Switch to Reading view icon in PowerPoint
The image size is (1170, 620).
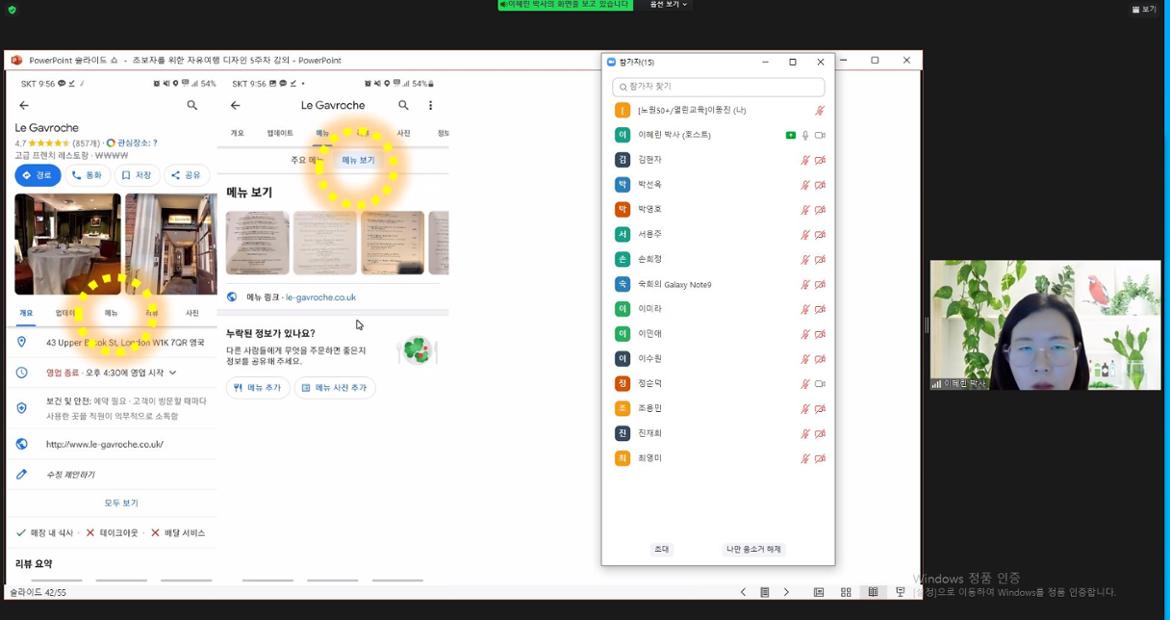coord(873,592)
